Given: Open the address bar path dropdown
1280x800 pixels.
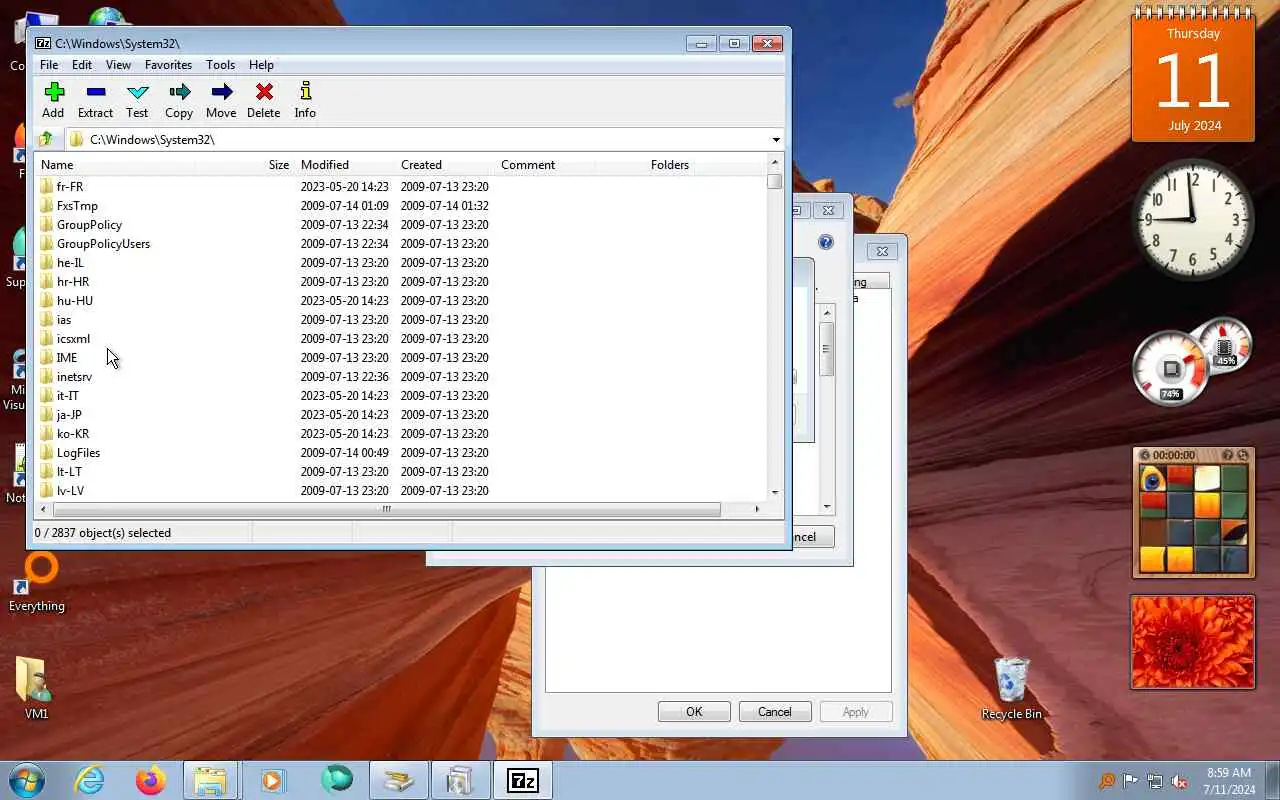Looking at the screenshot, I should pos(776,140).
